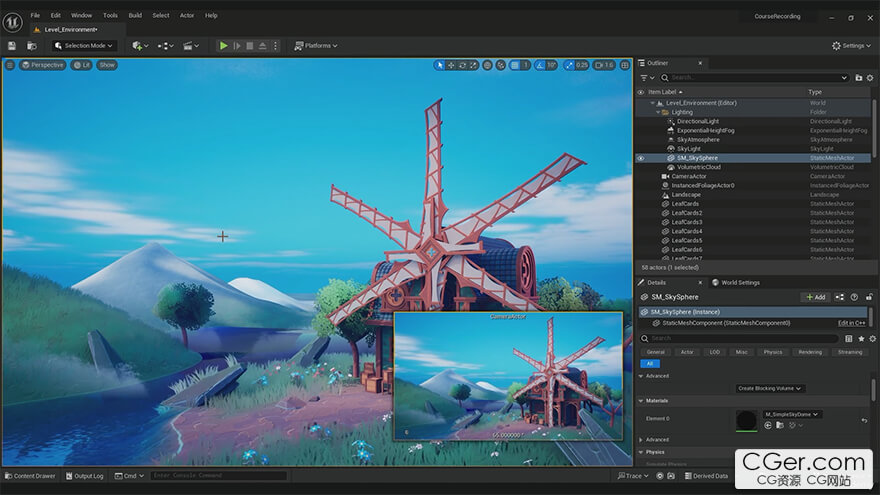Open the Settings dropdown
This screenshot has height=495, width=880.
pyautogui.click(x=851, y=45)
